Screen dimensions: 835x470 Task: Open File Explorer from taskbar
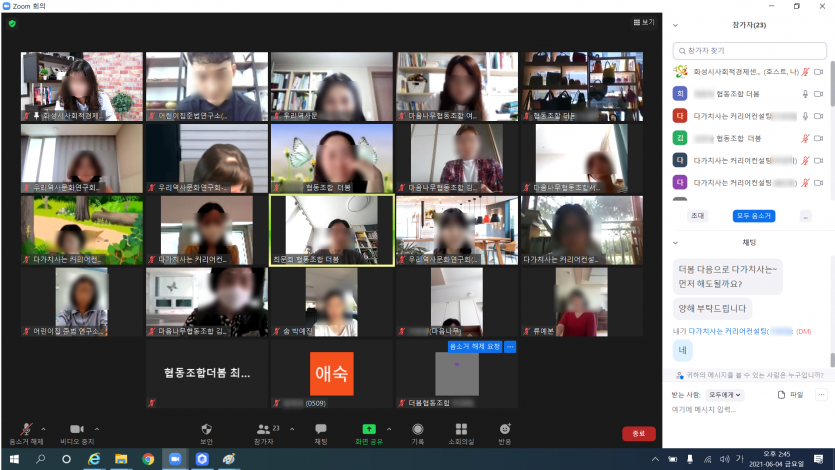121,459
